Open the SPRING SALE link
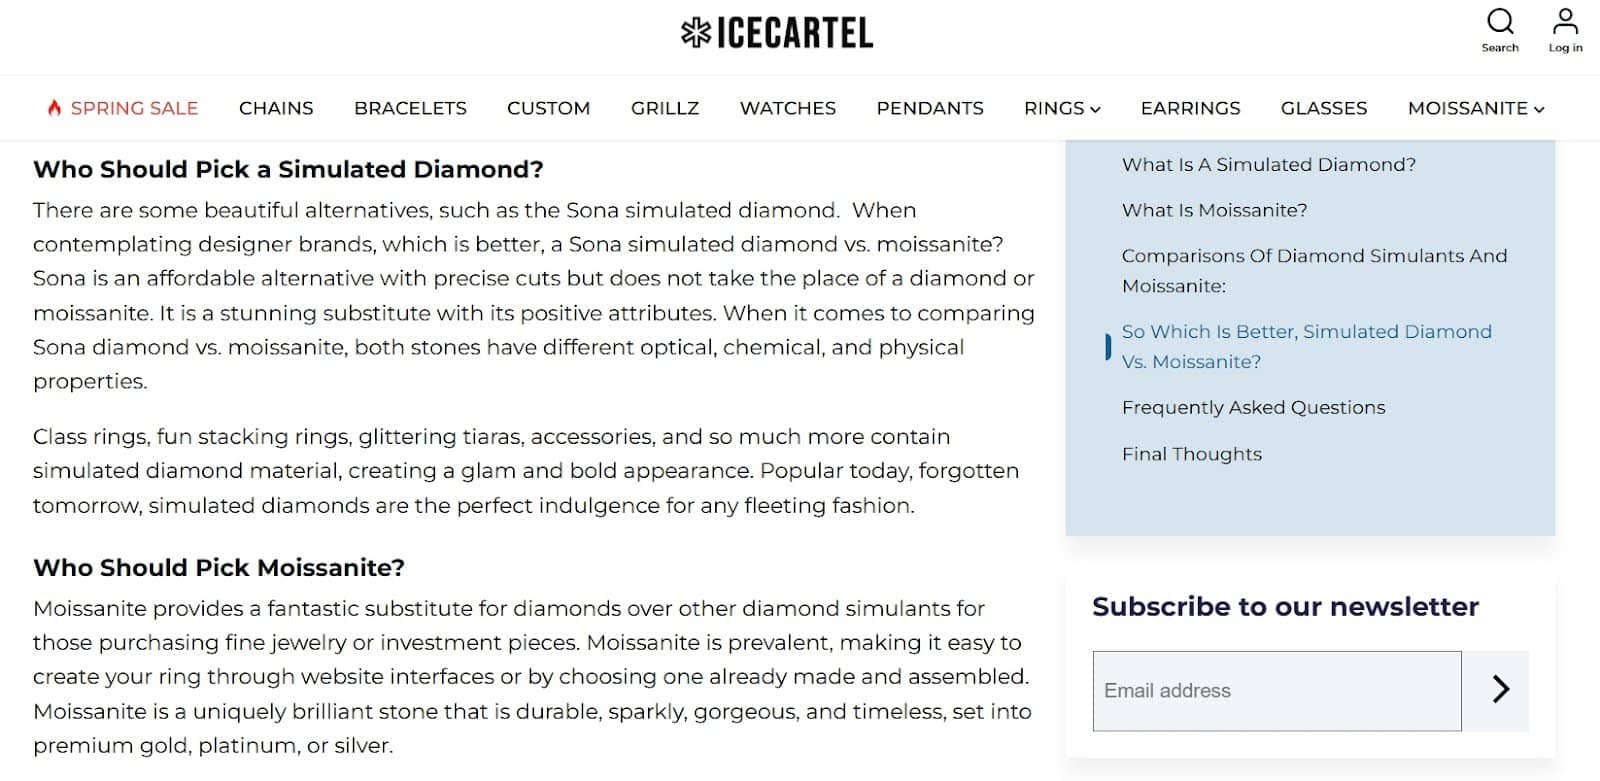Screen dimensions: 1600x781 click(133, 108)
